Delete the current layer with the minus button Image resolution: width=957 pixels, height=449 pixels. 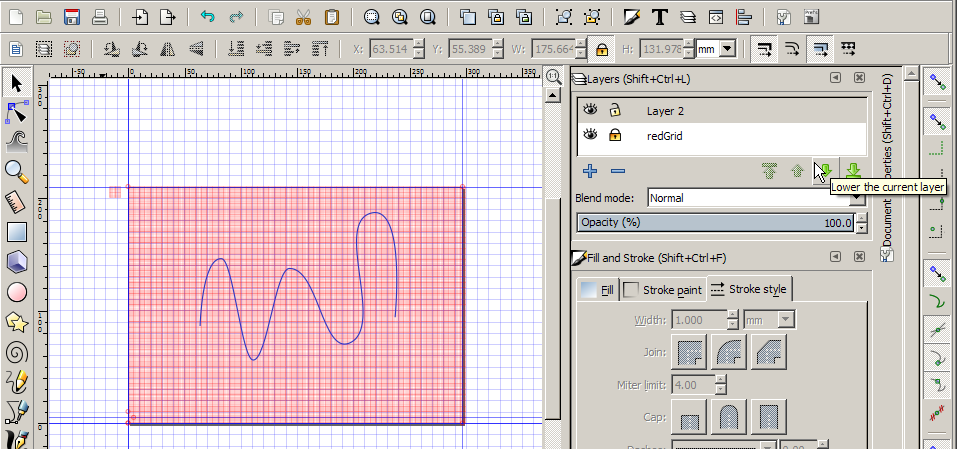(x=618, y=171)
